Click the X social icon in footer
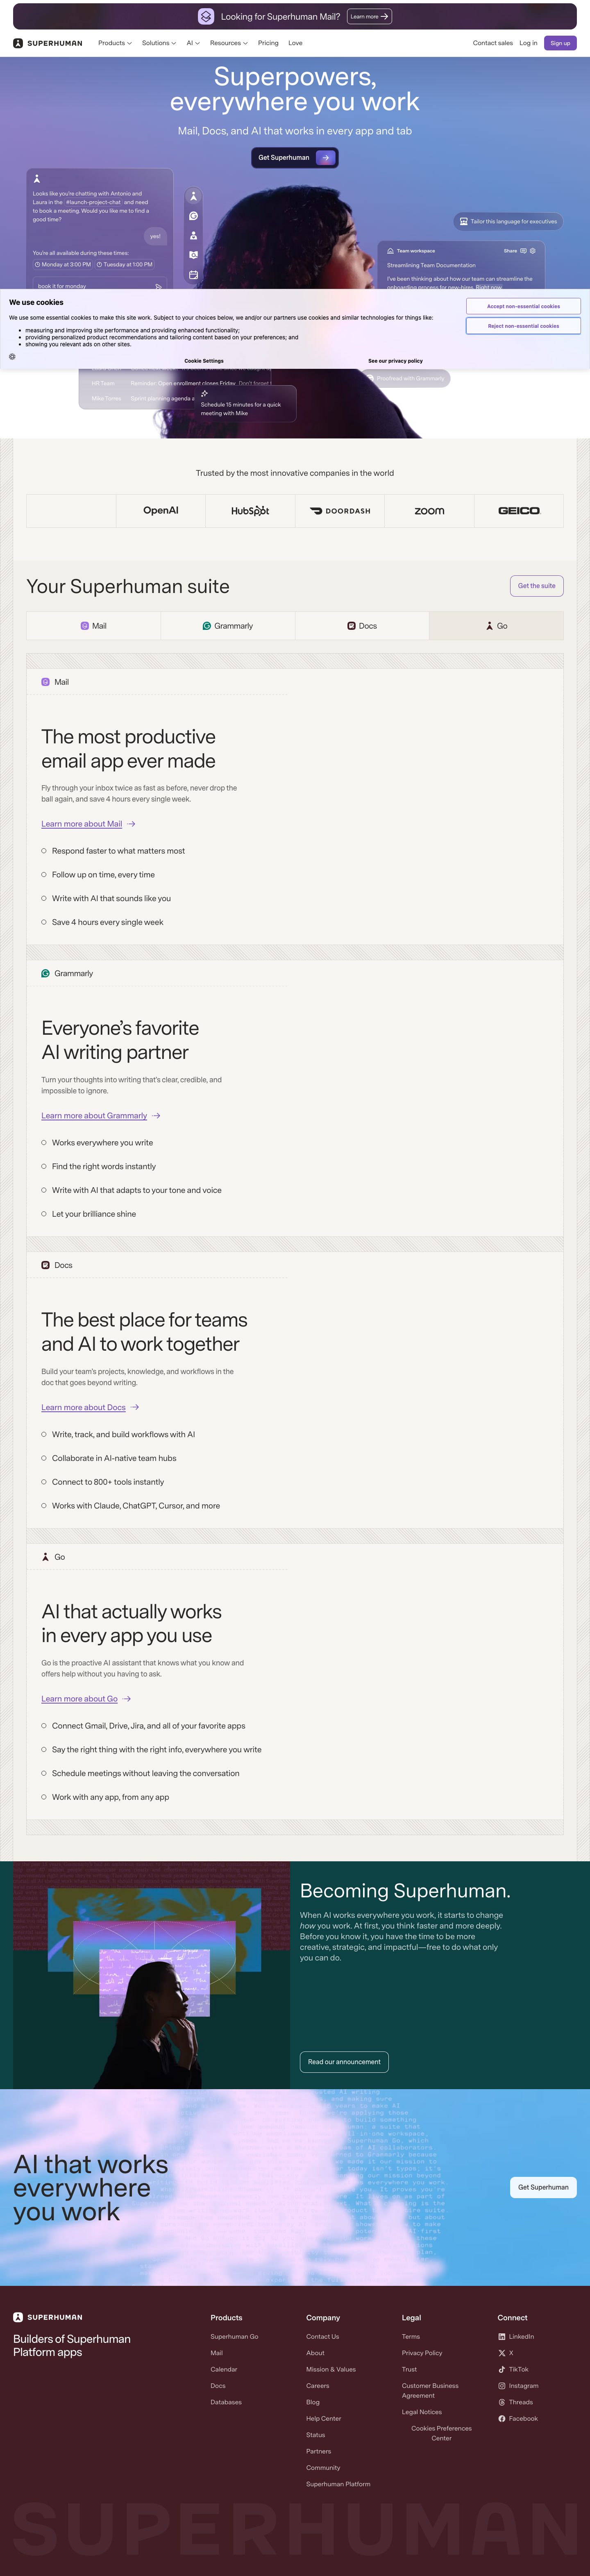590x2576 pixels. pos(502,2353)
